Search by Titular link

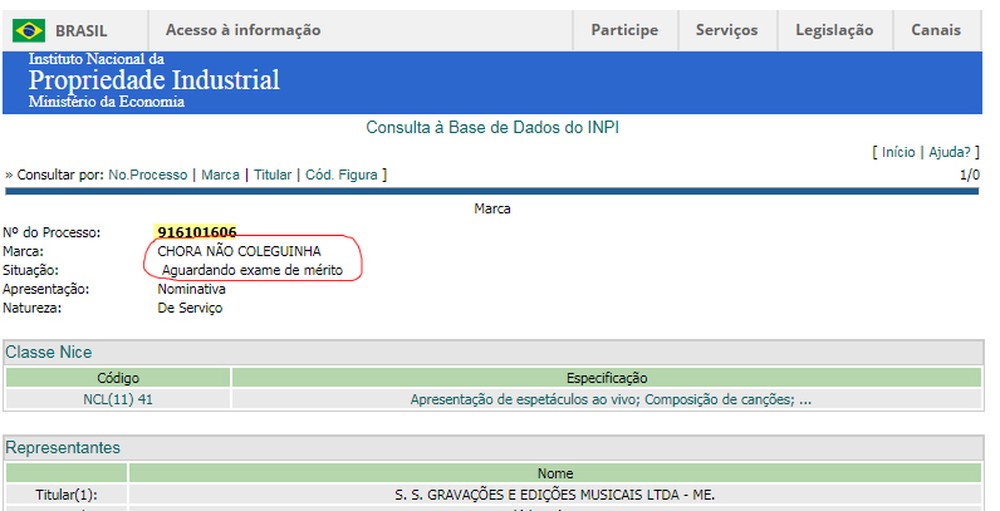point(272,175)
